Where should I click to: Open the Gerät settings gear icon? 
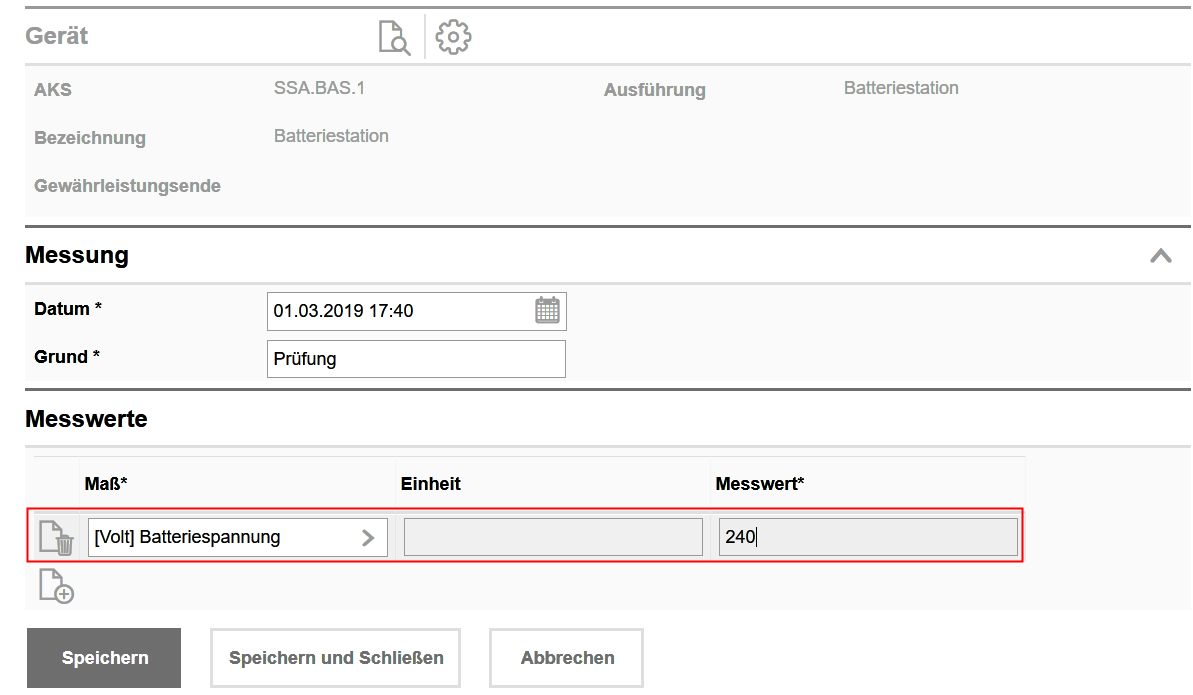[454, 37]
